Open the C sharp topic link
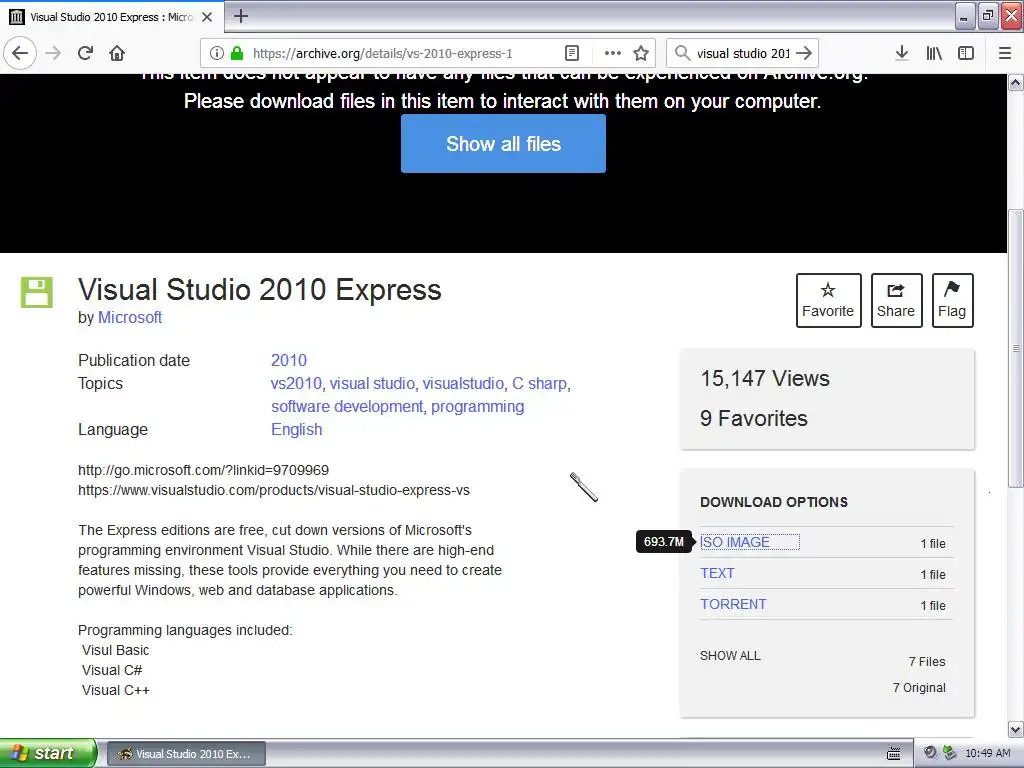1024x768 pixels. (x=539, y=383)
